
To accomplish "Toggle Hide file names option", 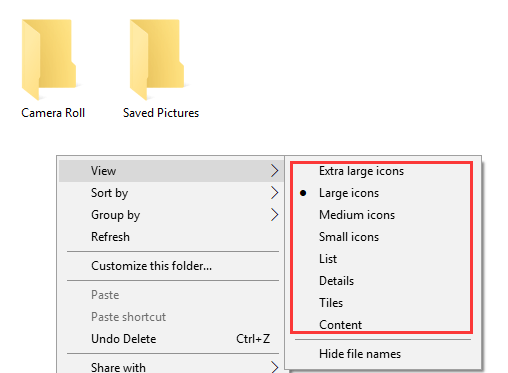I will click(360, 354).
